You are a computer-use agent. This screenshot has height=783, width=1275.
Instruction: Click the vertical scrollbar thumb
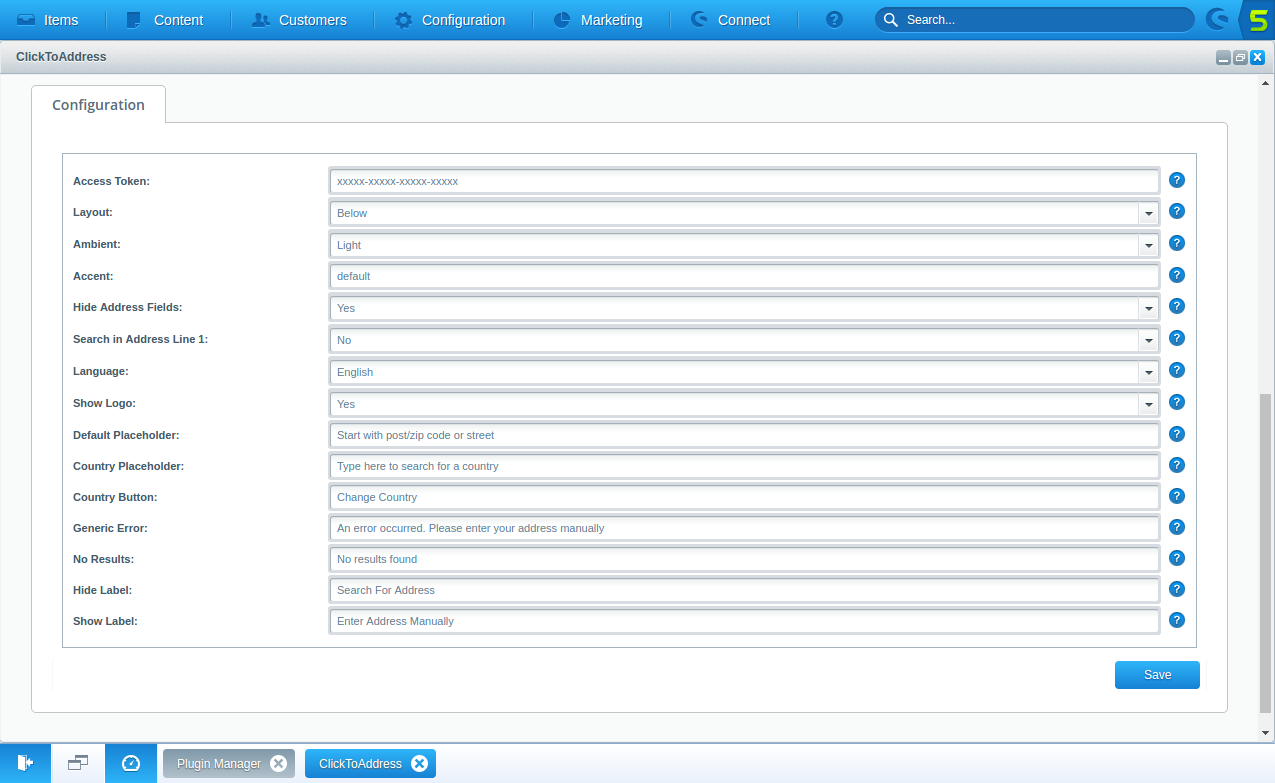point(1266,552)
